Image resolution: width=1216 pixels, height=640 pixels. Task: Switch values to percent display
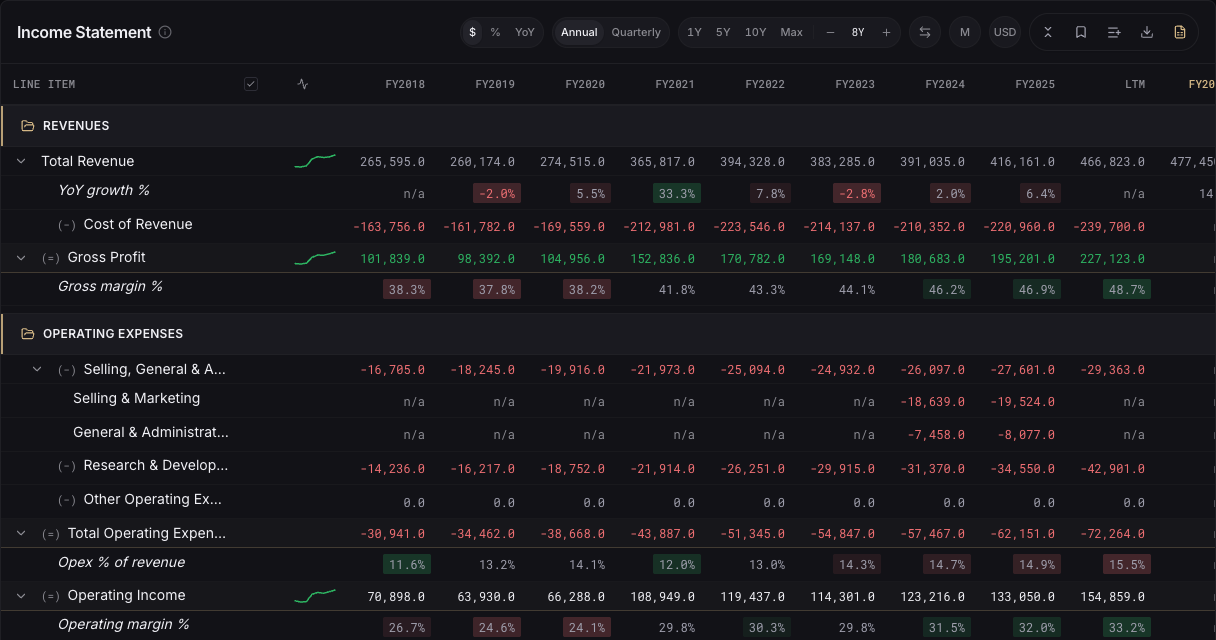[496, 32]
